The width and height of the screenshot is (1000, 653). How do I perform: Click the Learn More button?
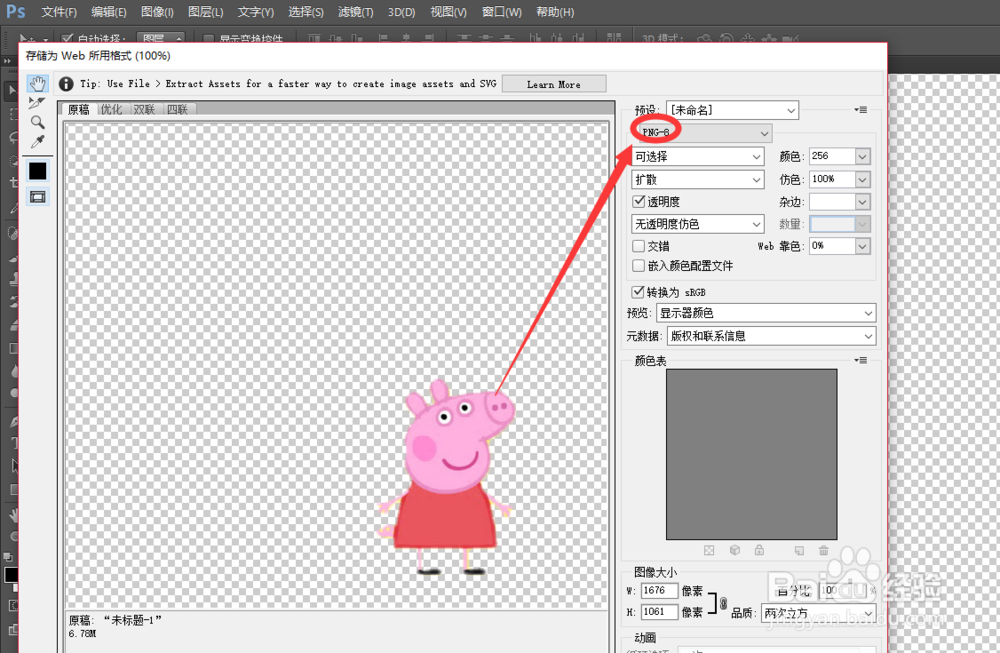coord(554,84)
